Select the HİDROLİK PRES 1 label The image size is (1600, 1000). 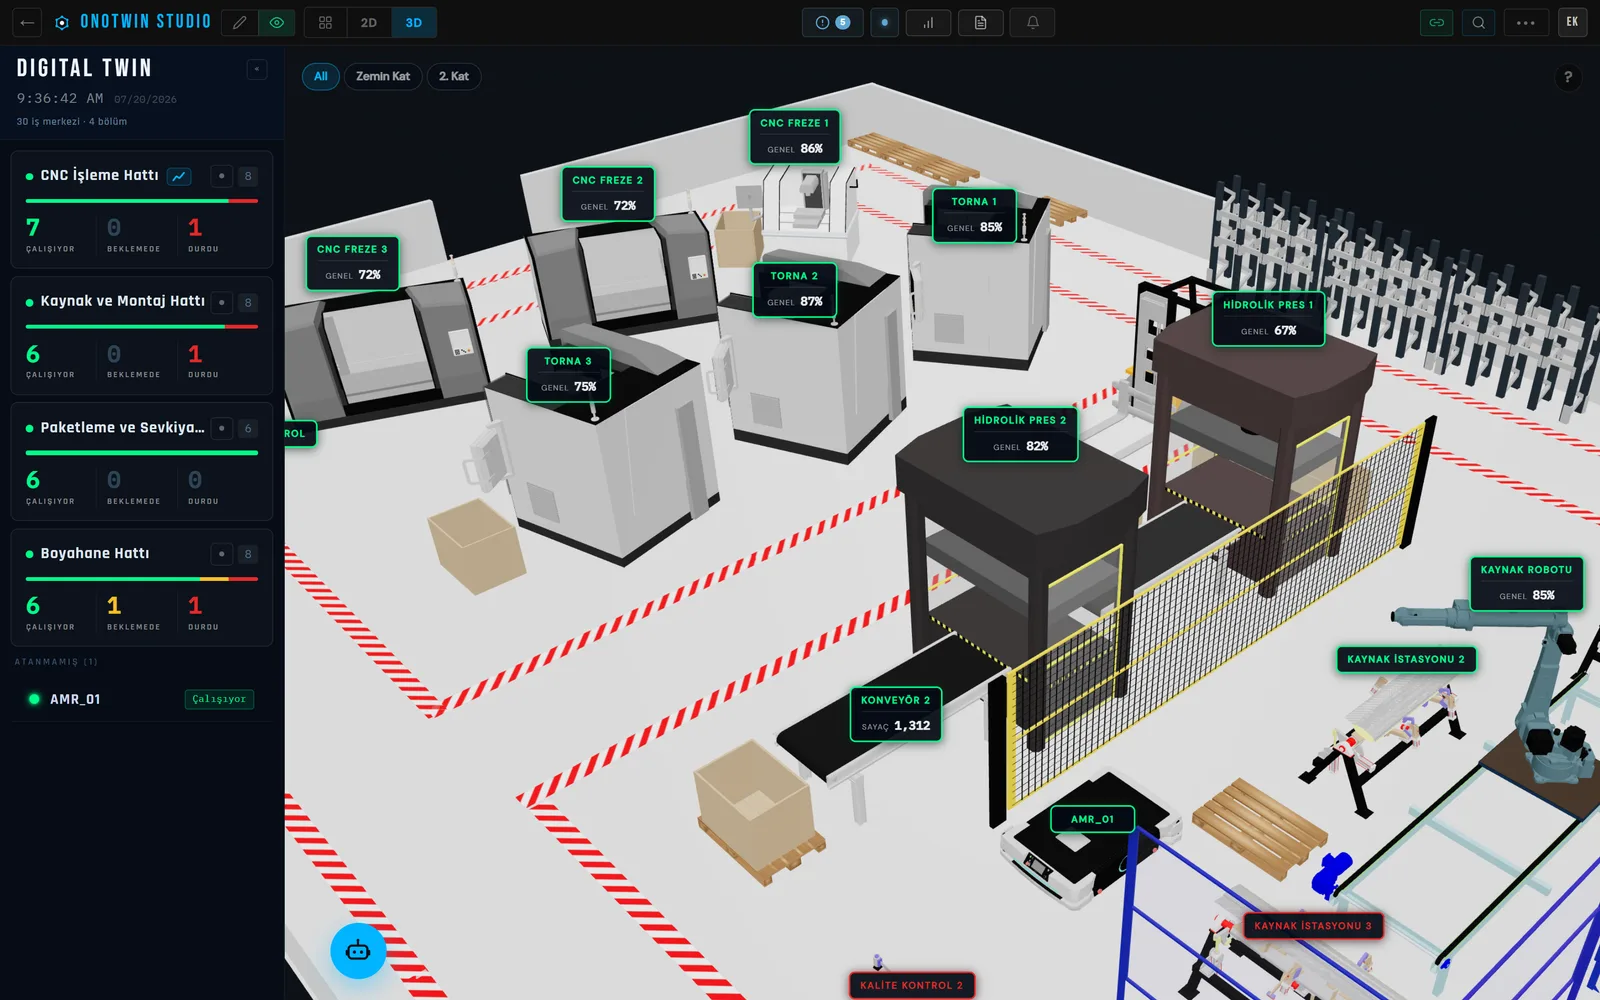click(x=1268, y=318)
